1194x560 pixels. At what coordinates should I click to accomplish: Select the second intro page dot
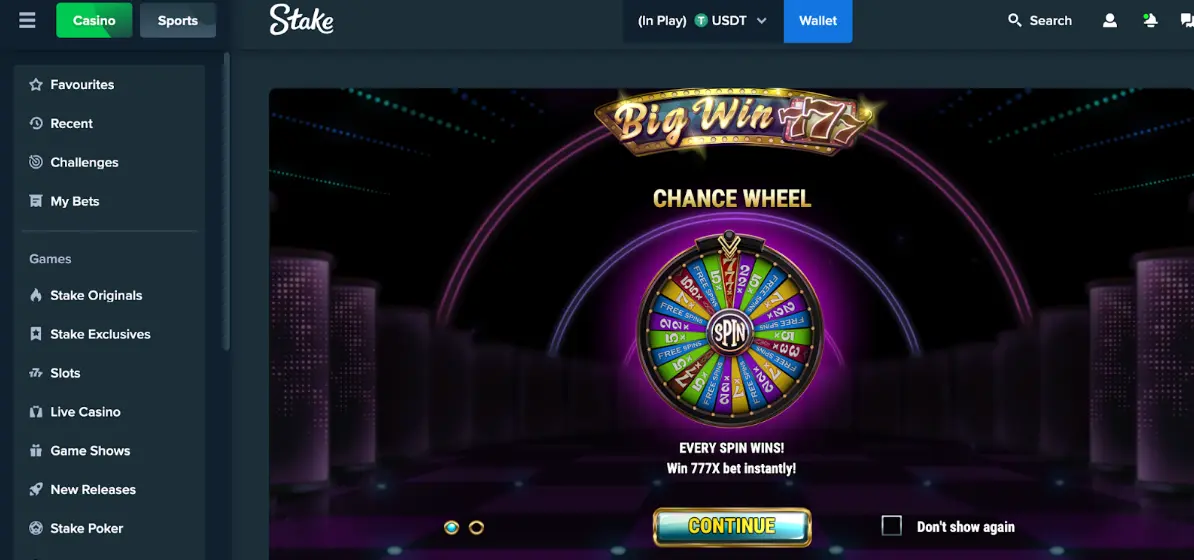click(x=476, y=527)
